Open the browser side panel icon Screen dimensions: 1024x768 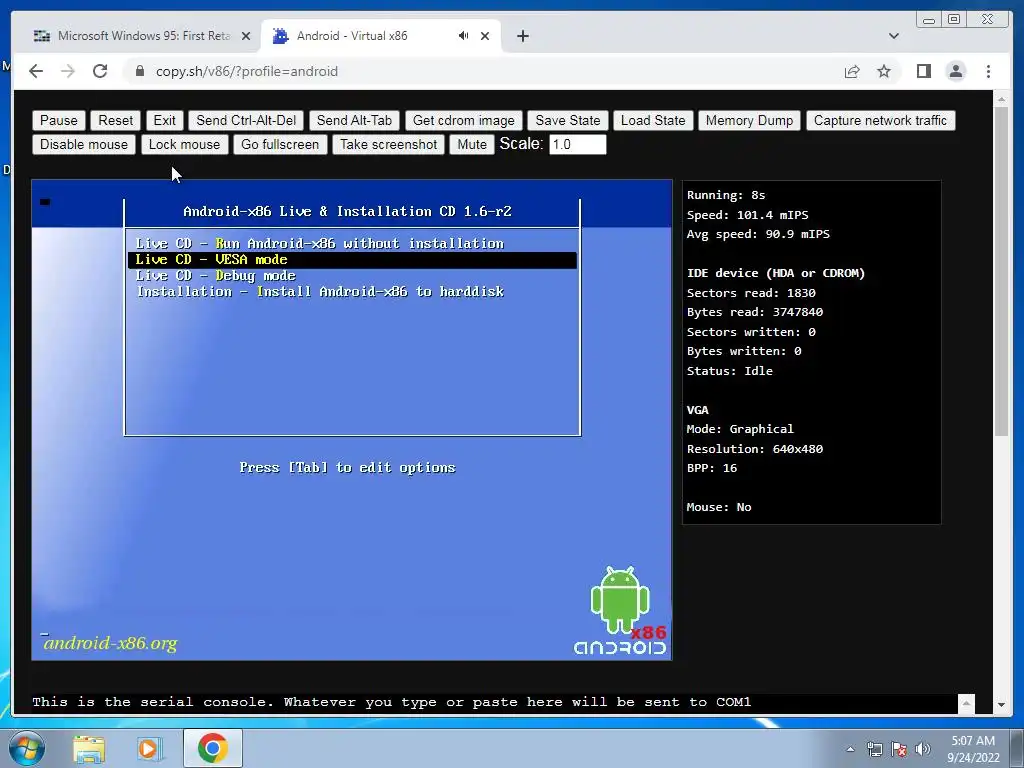[x=923, y=71]
